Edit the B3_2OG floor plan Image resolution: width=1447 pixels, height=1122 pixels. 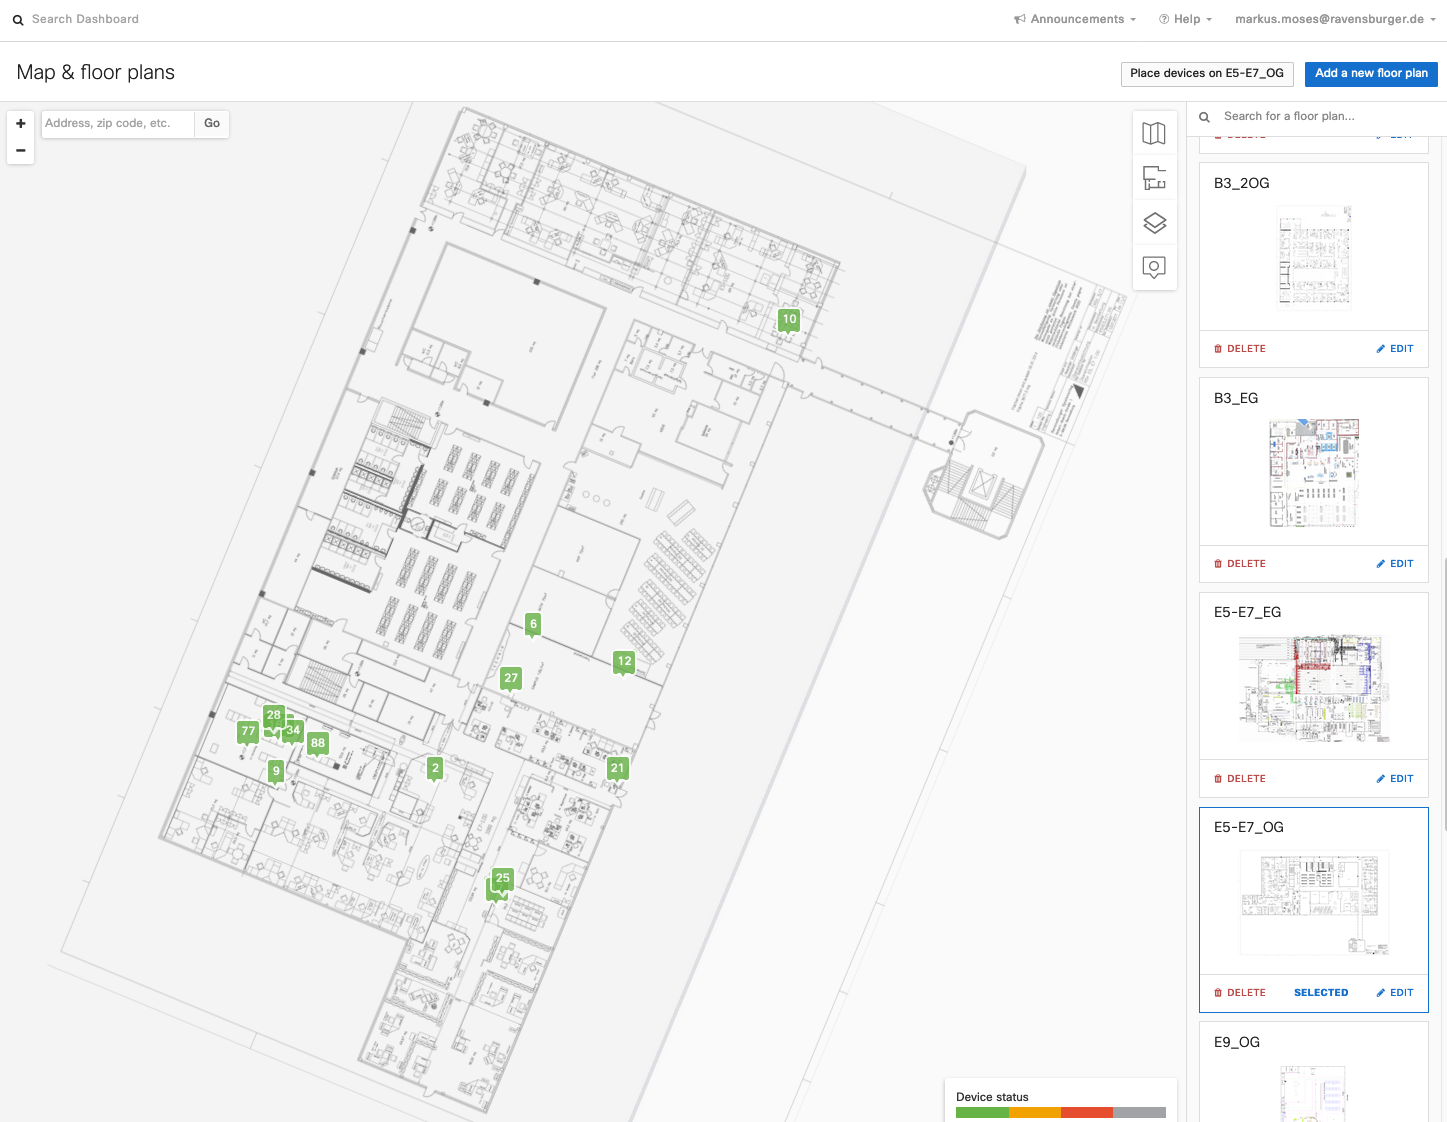(x=1394, y=348)
